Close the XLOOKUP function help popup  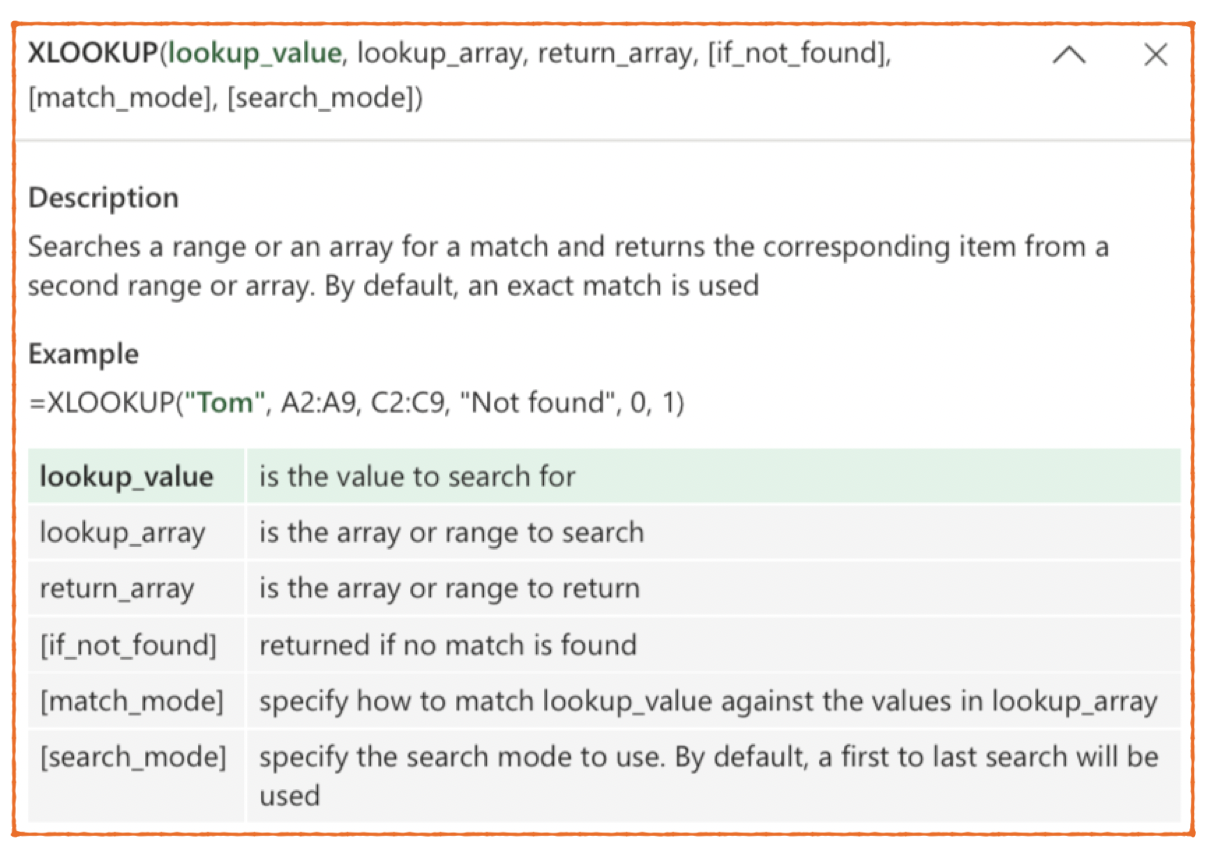coord(1155,55)
